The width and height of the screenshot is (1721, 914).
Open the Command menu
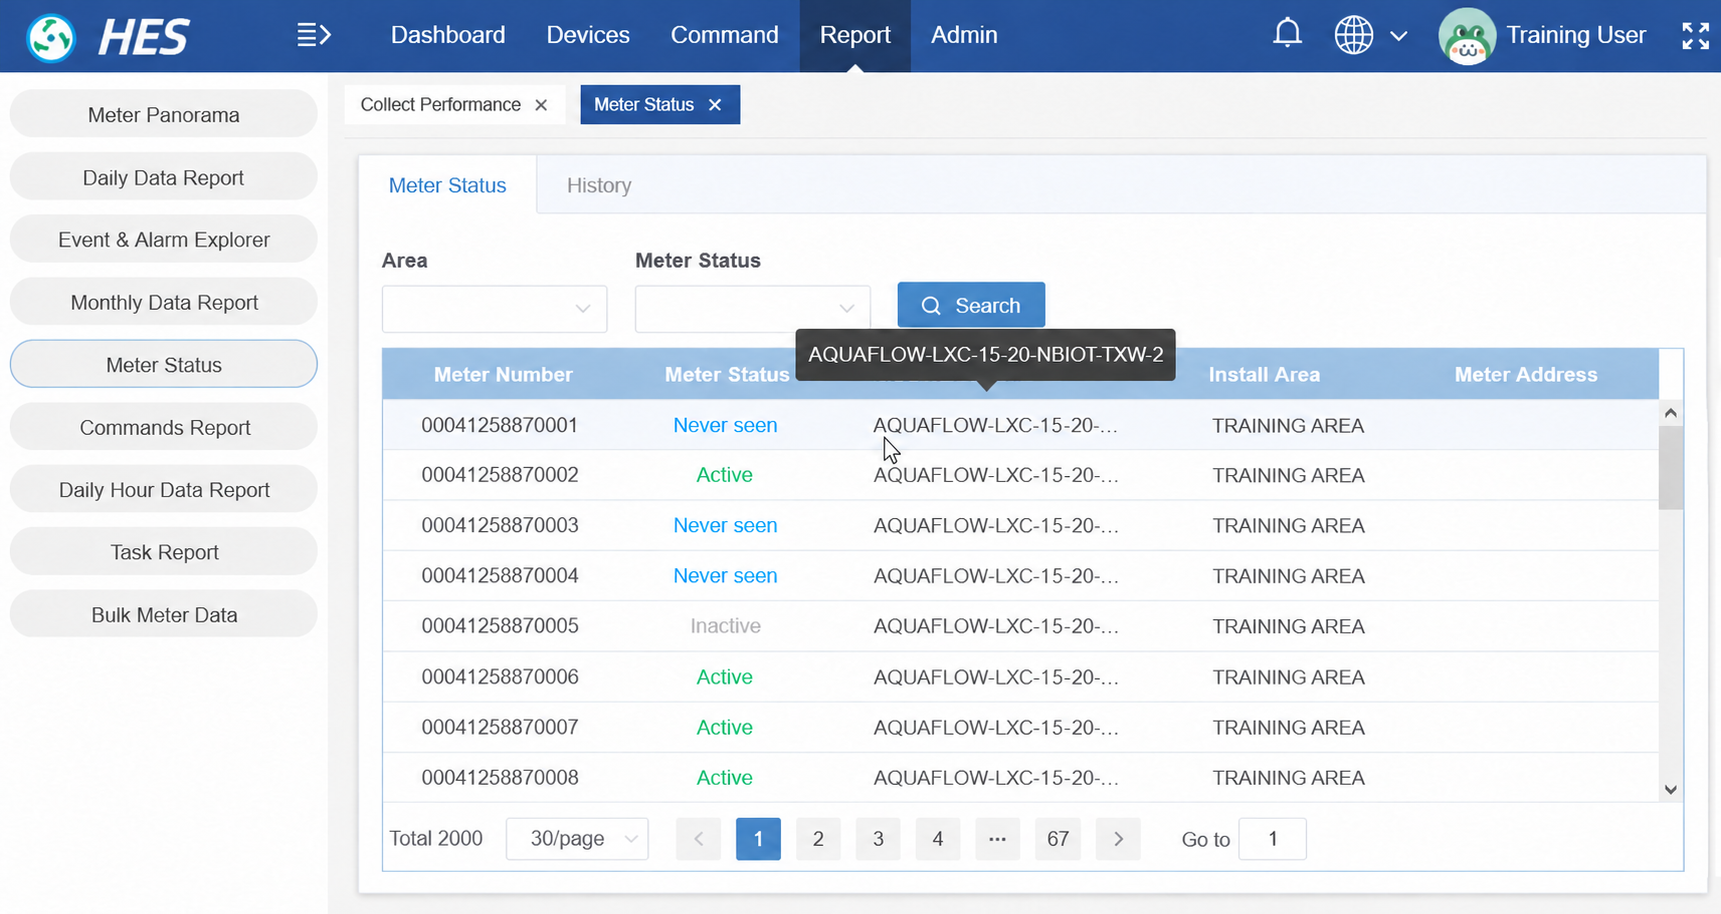[724, 35]
